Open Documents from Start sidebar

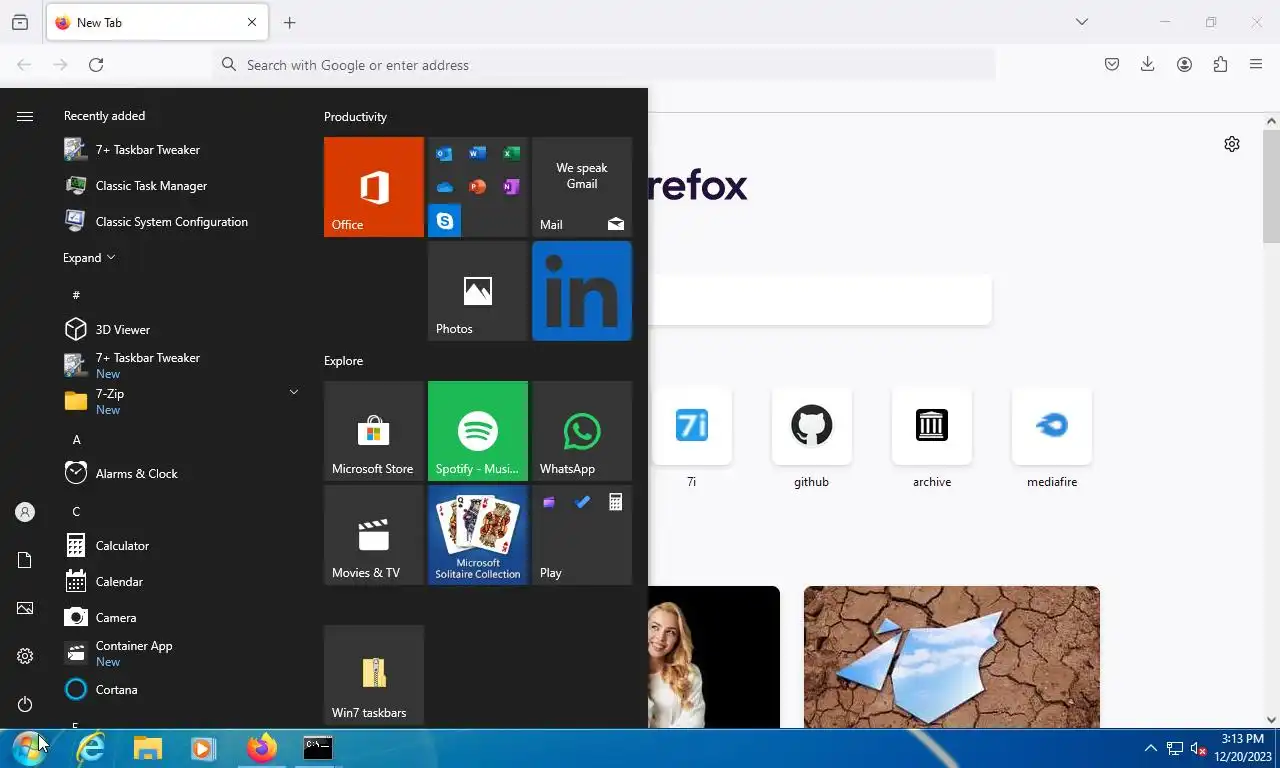pos(25,560)
